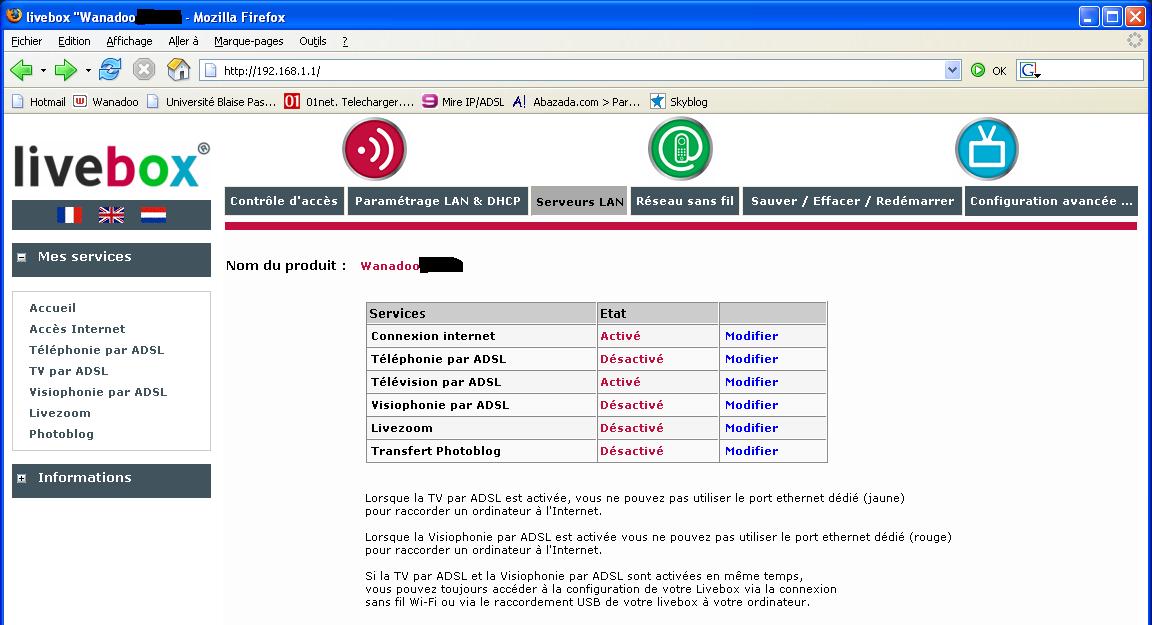
Task: Expand the Informations section
Action: 21,478
